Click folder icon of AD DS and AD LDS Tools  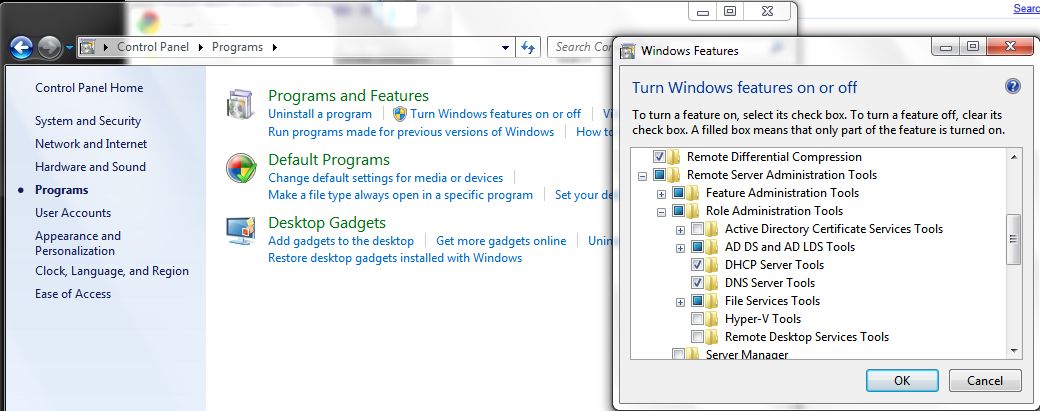pyautogui.click(x=712, y=247)
